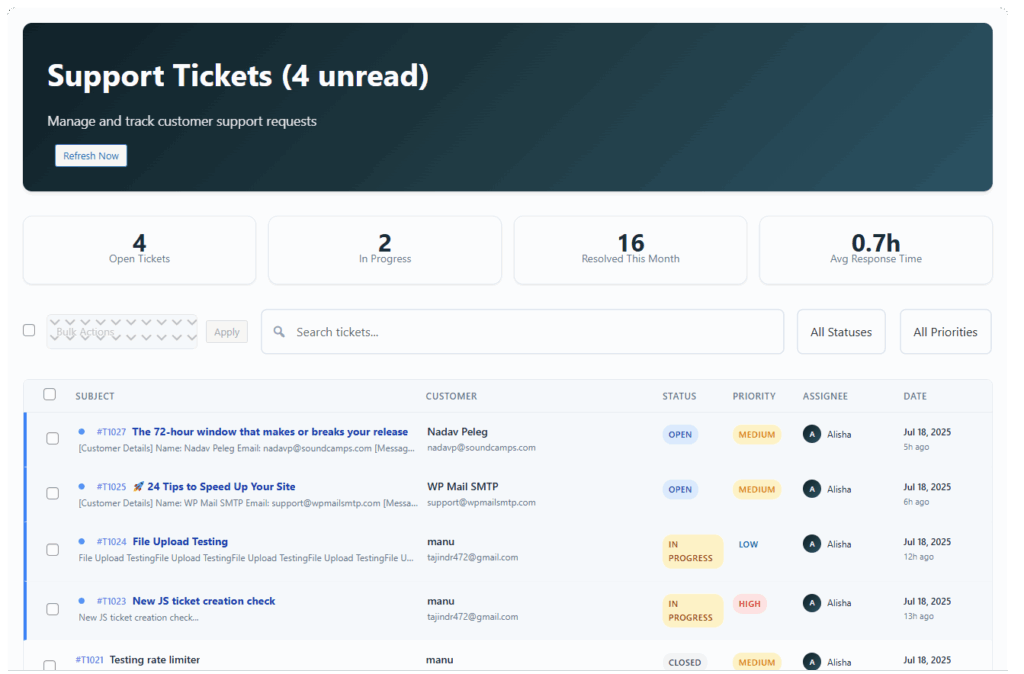Screen dimensions: 1024x674
Task: Click Alisha's avatar on ticket #T1027
Action: [812, 434]
